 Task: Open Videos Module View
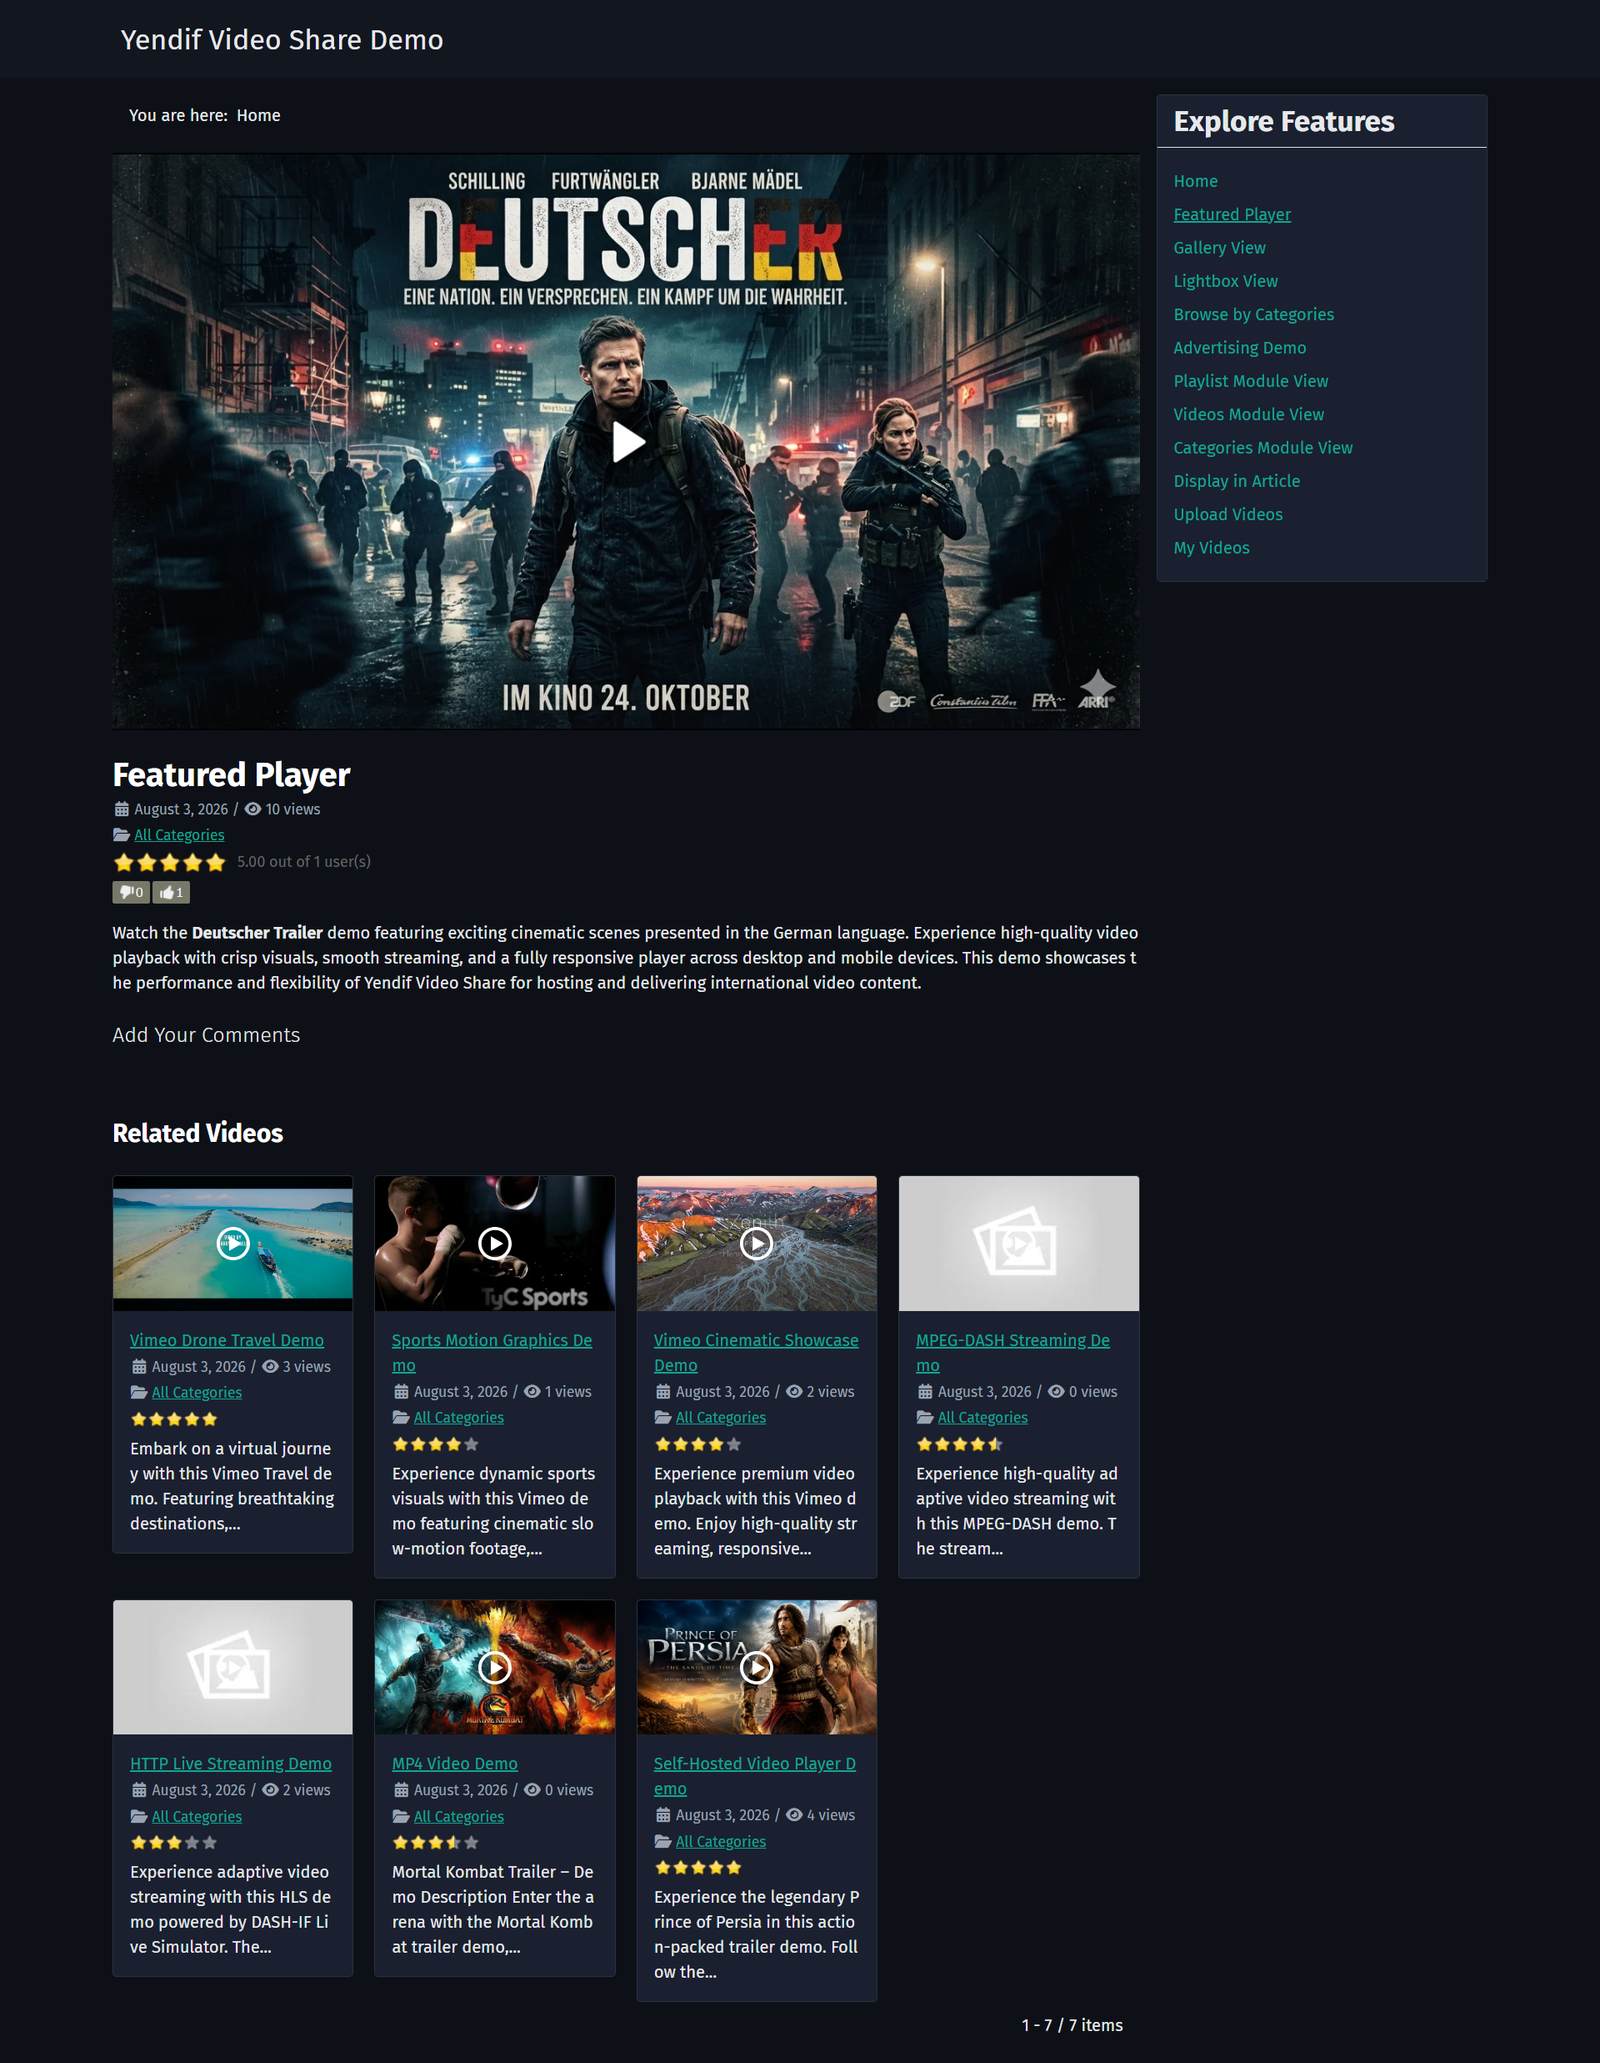point(1249,414)
